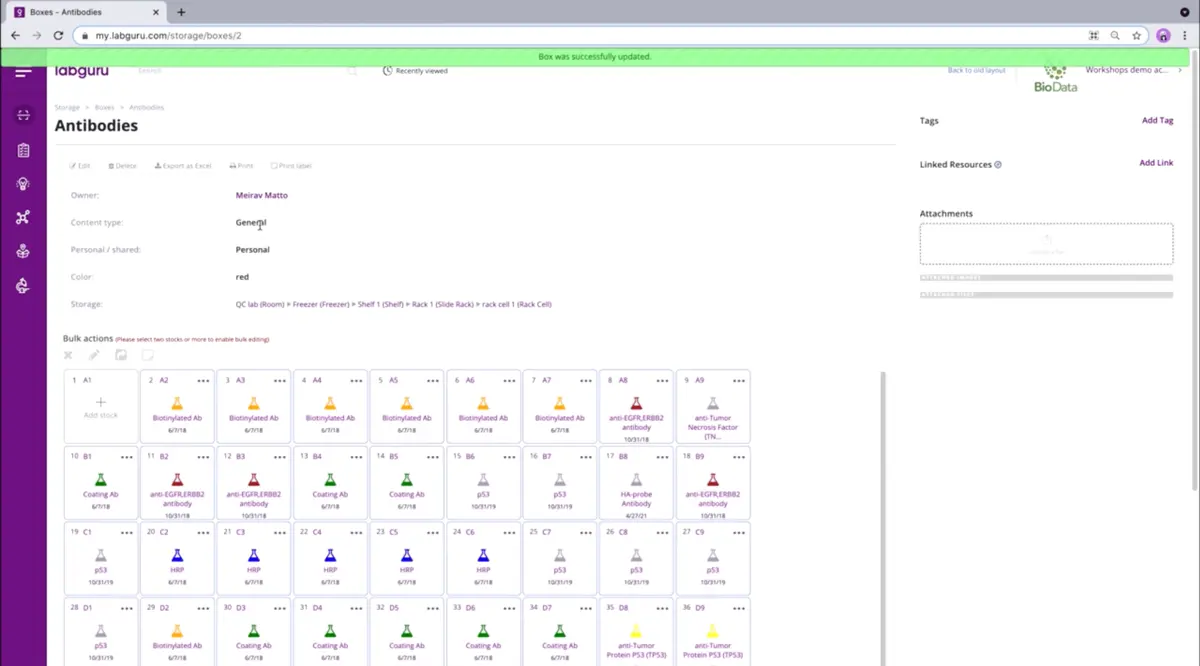Open the three-dots menu on cell A2

point(203,381)
